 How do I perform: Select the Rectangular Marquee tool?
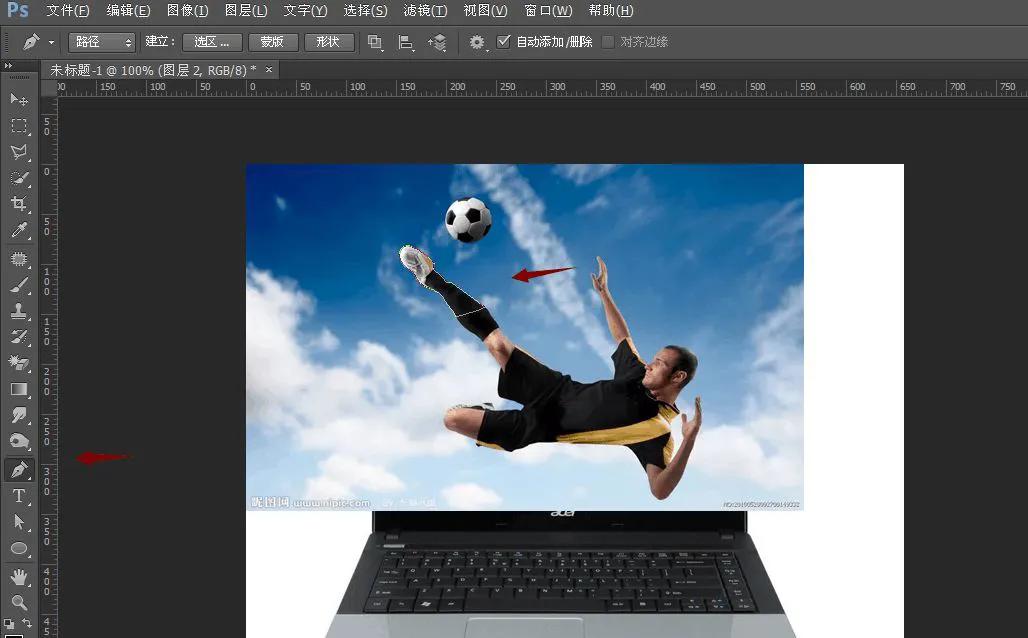click(19, 126)
